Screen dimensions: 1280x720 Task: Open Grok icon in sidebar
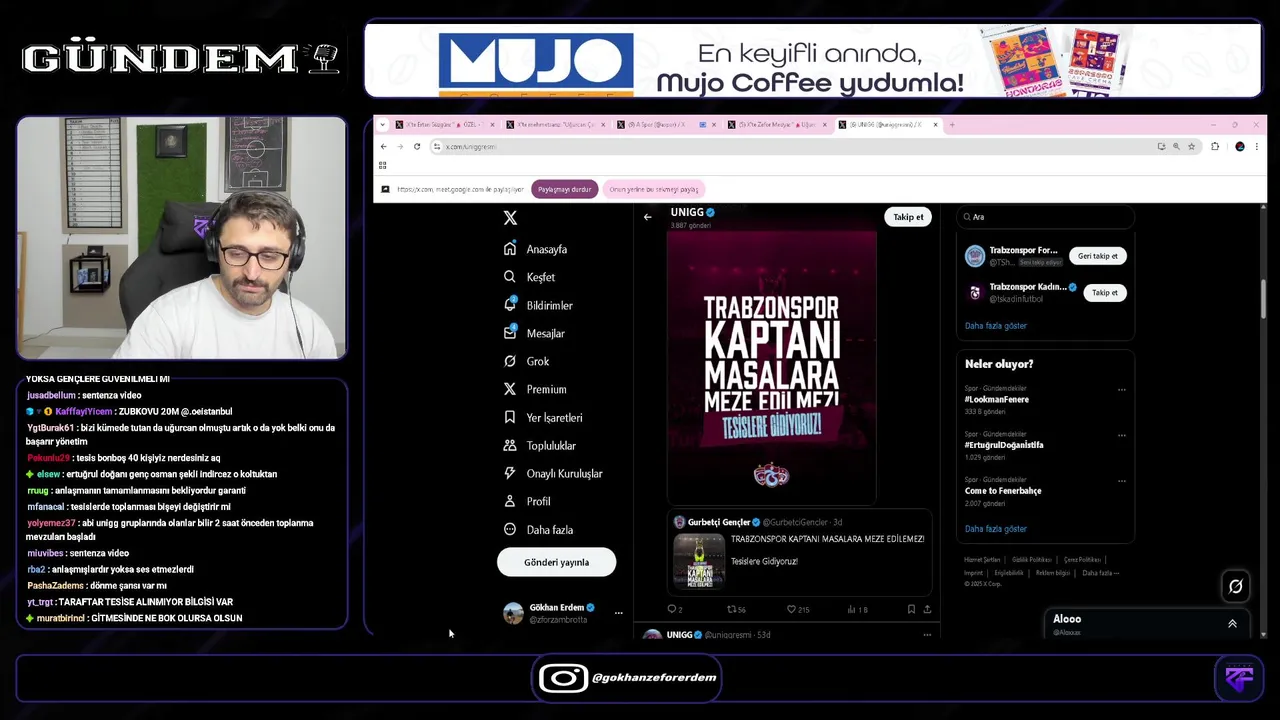tap(510, 361)
